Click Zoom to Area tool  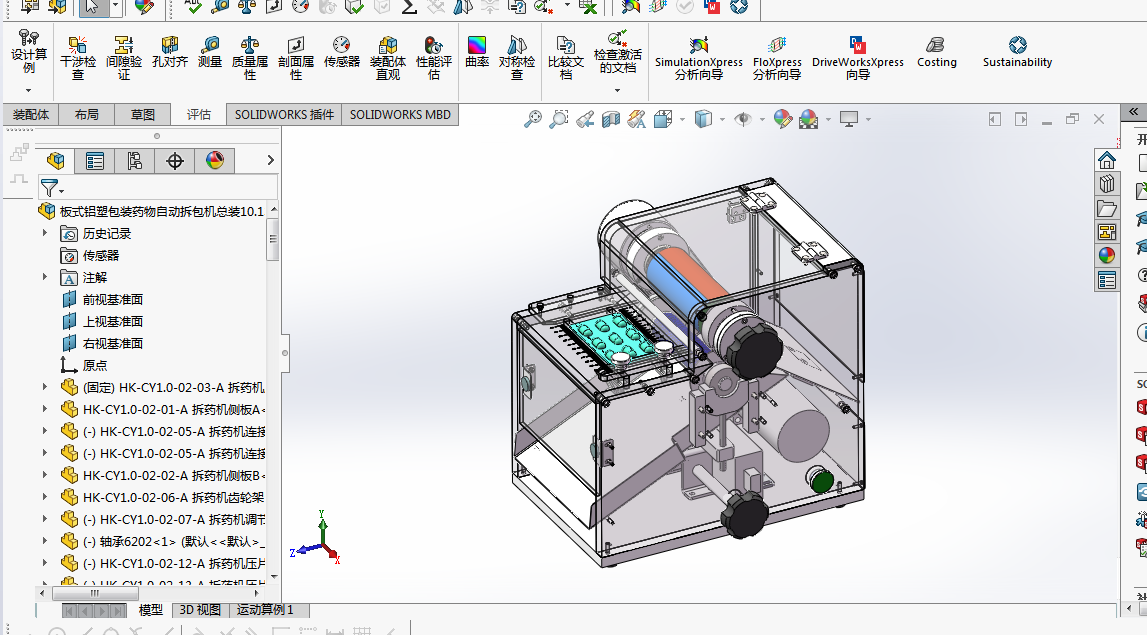tap(559, 119)
